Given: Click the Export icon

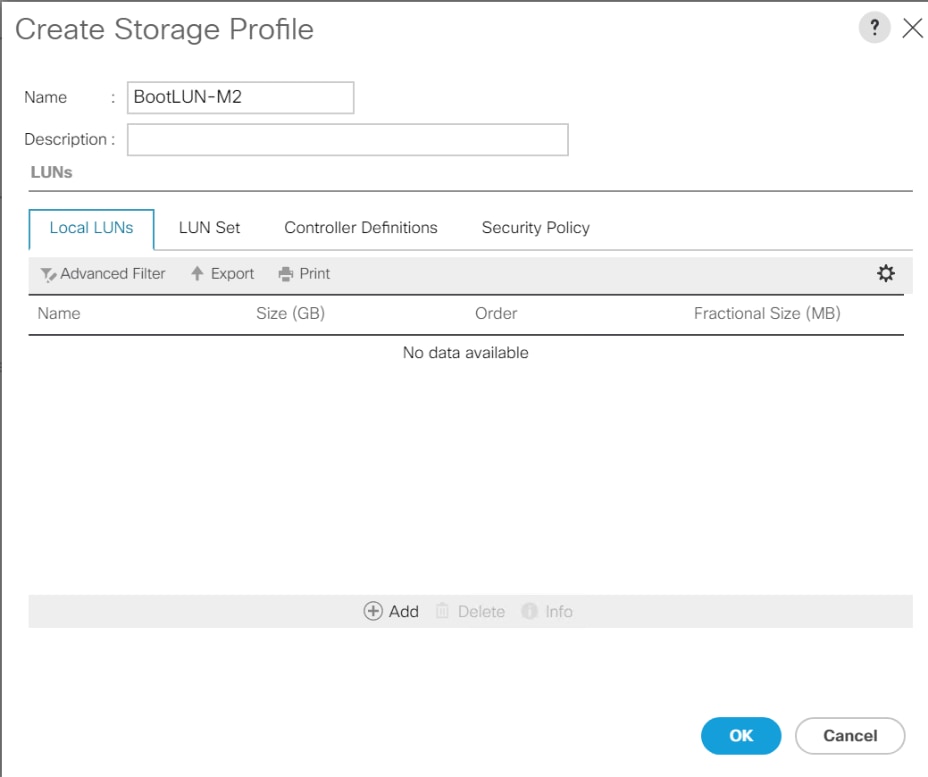Looking at the screenshot, I should [196, 273].
